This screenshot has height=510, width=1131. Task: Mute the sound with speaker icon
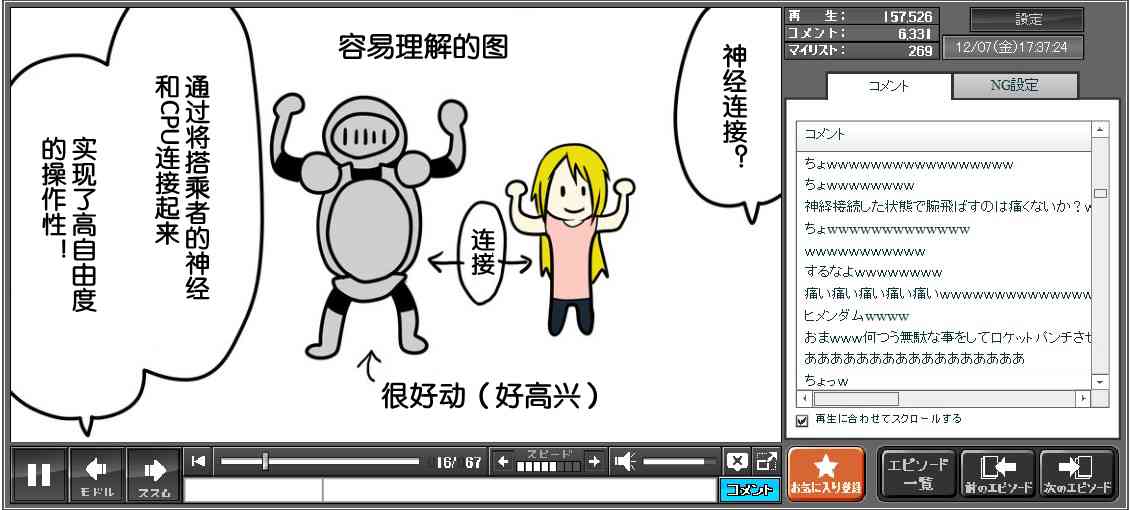click(x=625, y=461)
